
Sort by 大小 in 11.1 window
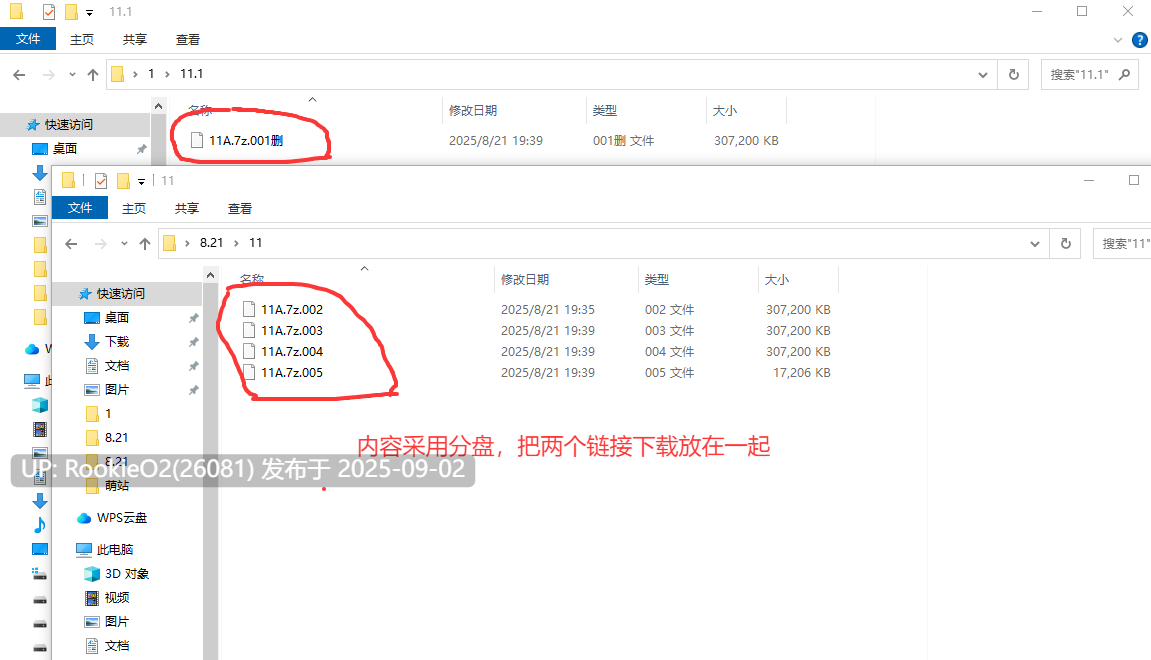click(x=725, y=110)
